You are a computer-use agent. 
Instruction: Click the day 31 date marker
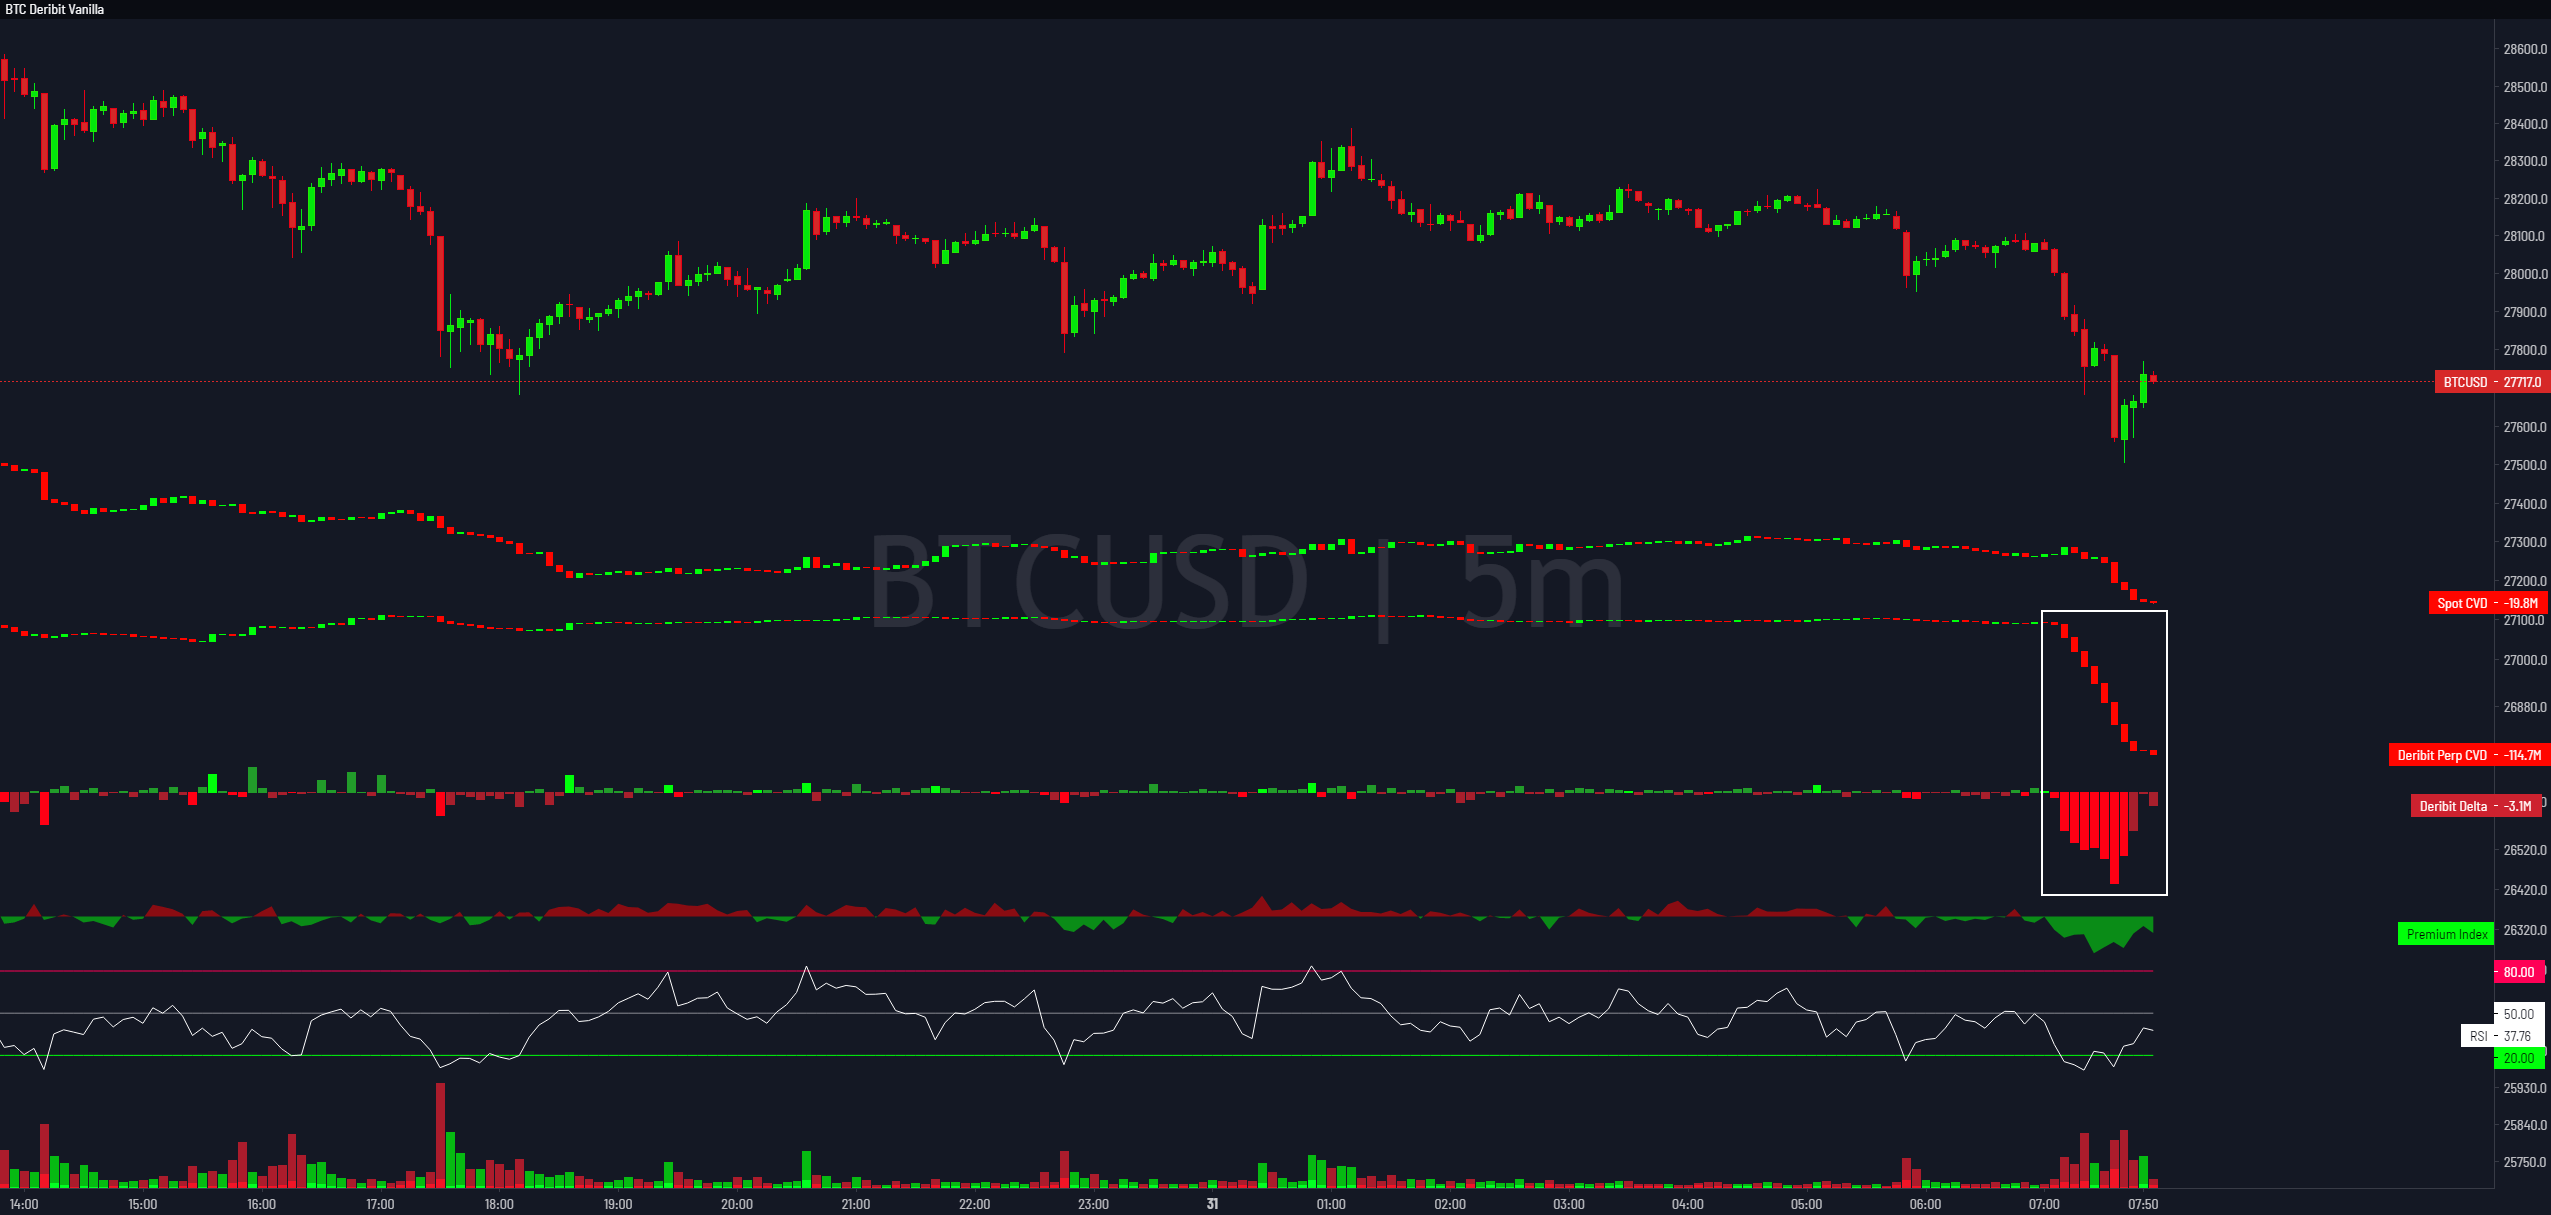click(1212, 1204)
